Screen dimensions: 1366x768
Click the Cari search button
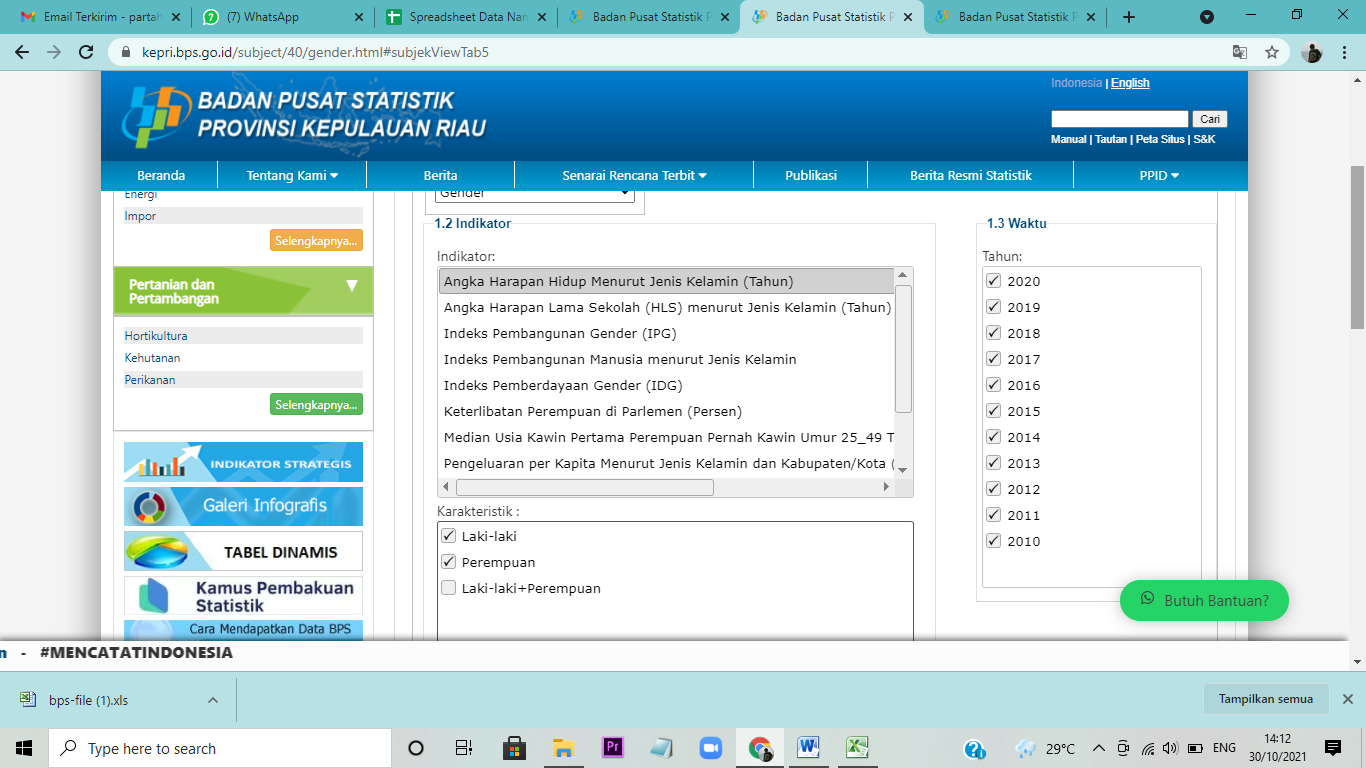1209,119
